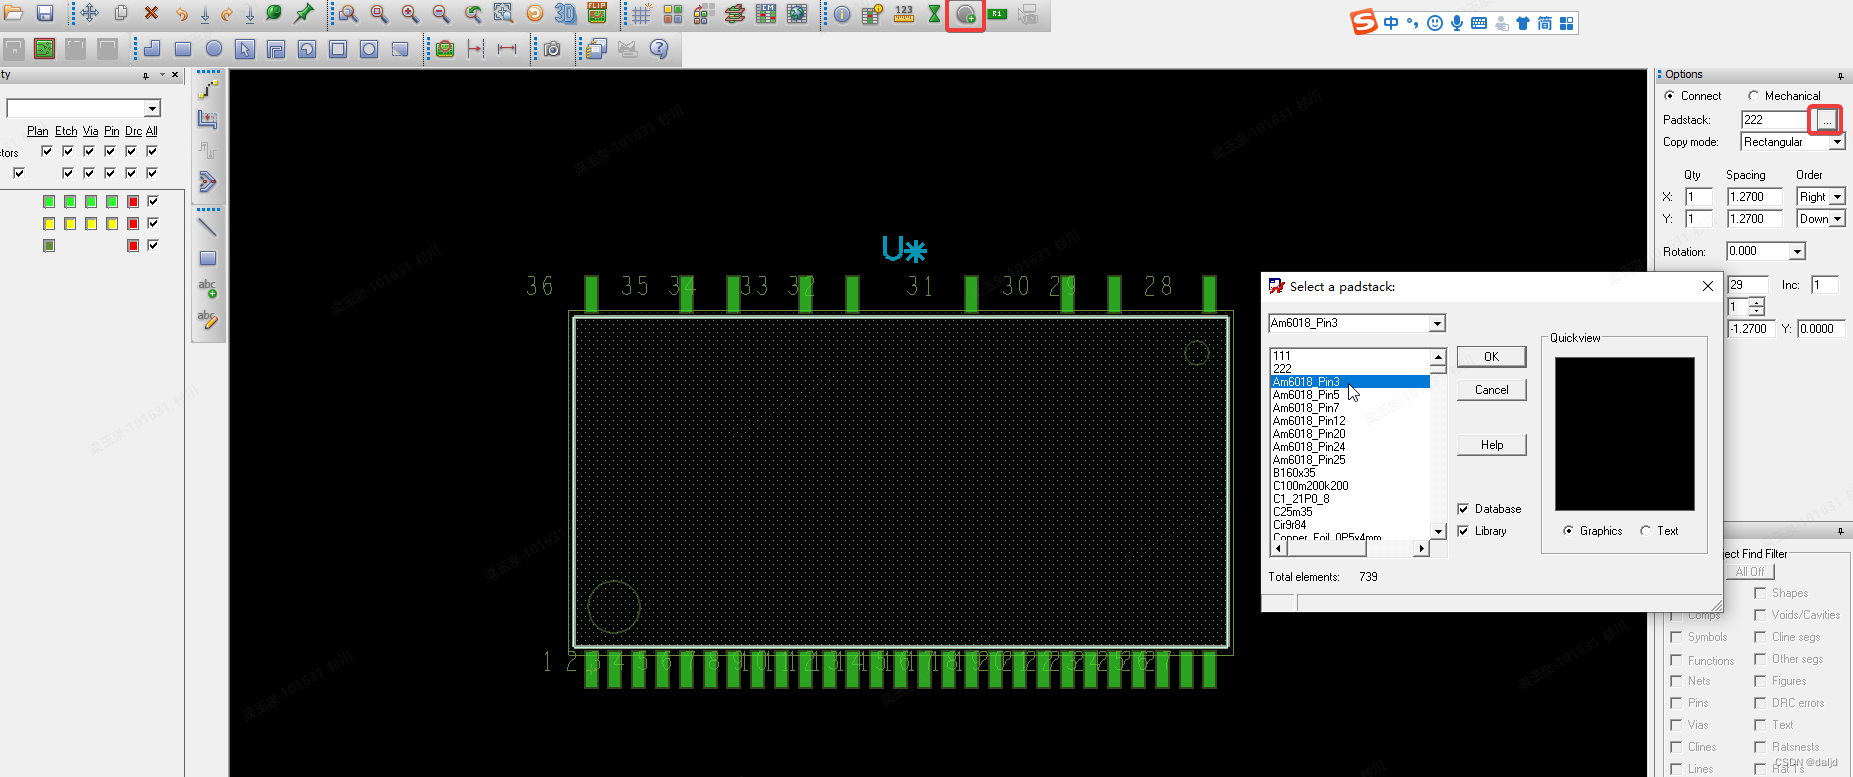
Task: Click the 3D viewer toolbar icon
Action: (565, 14)
